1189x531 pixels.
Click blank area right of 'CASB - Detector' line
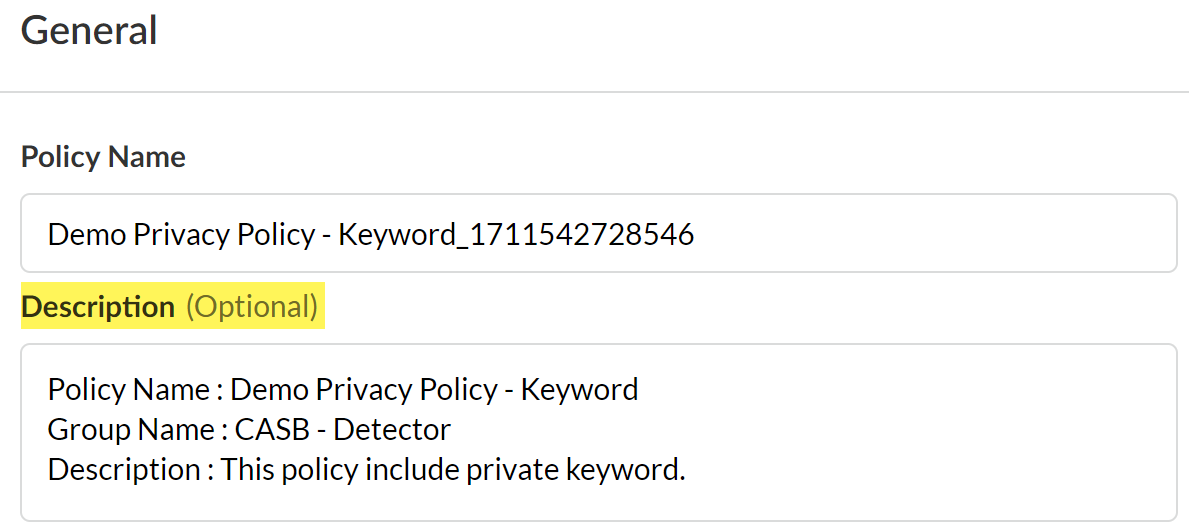pos(800,429)
